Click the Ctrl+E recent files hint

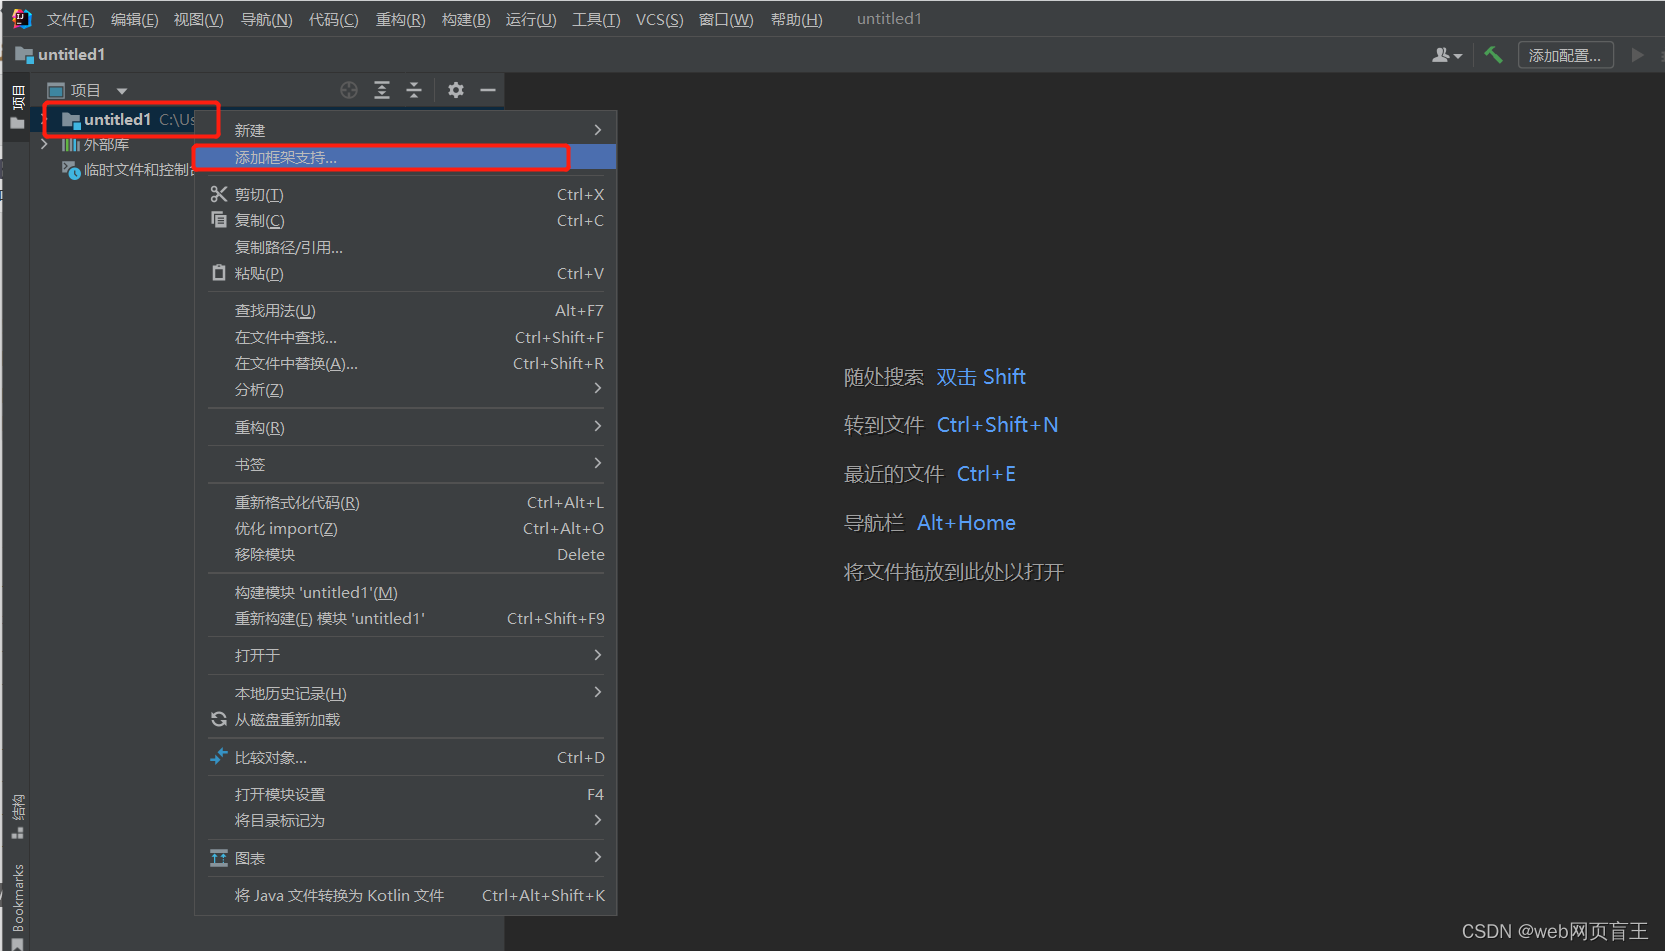coord(986,474)
